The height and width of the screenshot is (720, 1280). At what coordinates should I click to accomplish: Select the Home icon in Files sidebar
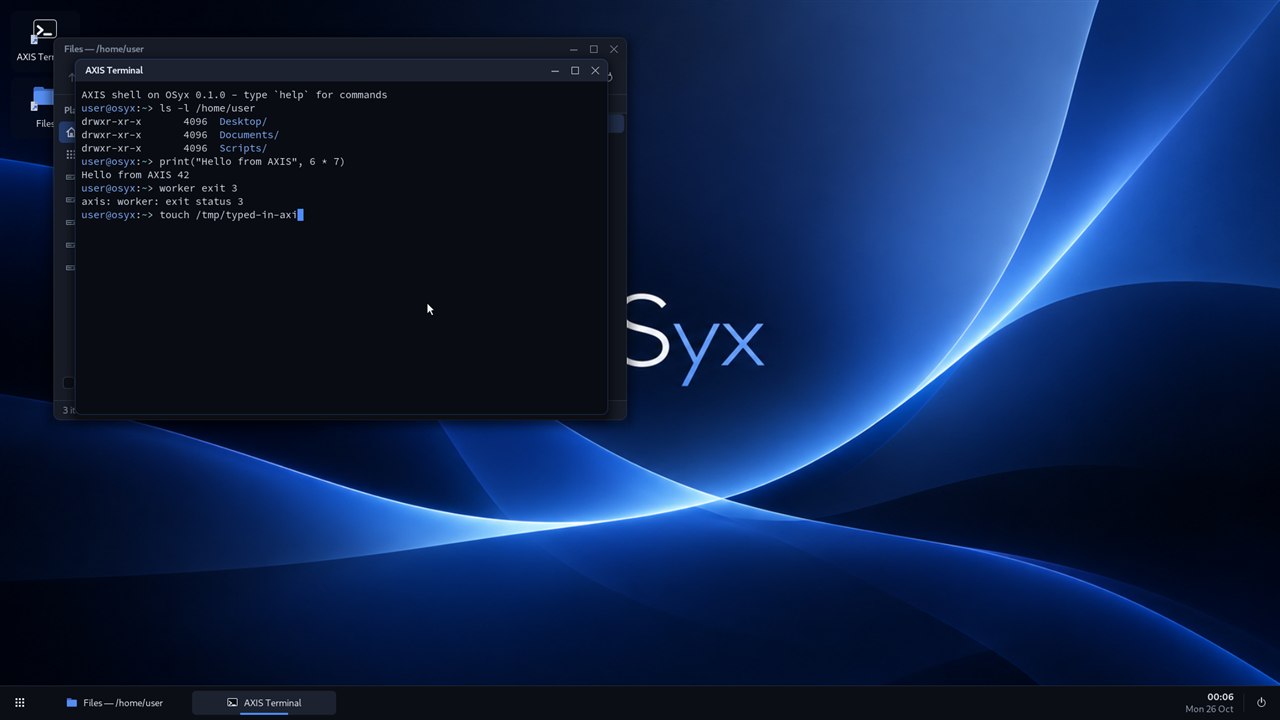[x=70, y=132]
